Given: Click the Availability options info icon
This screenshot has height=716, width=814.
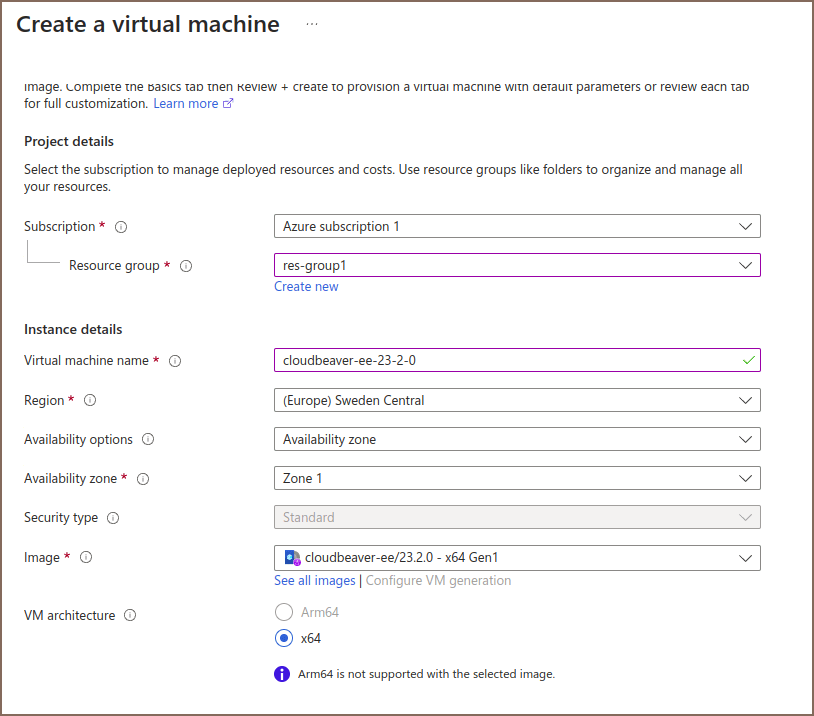Looking at the screenshot, I should pyautogui.click(x=148, y=439).
